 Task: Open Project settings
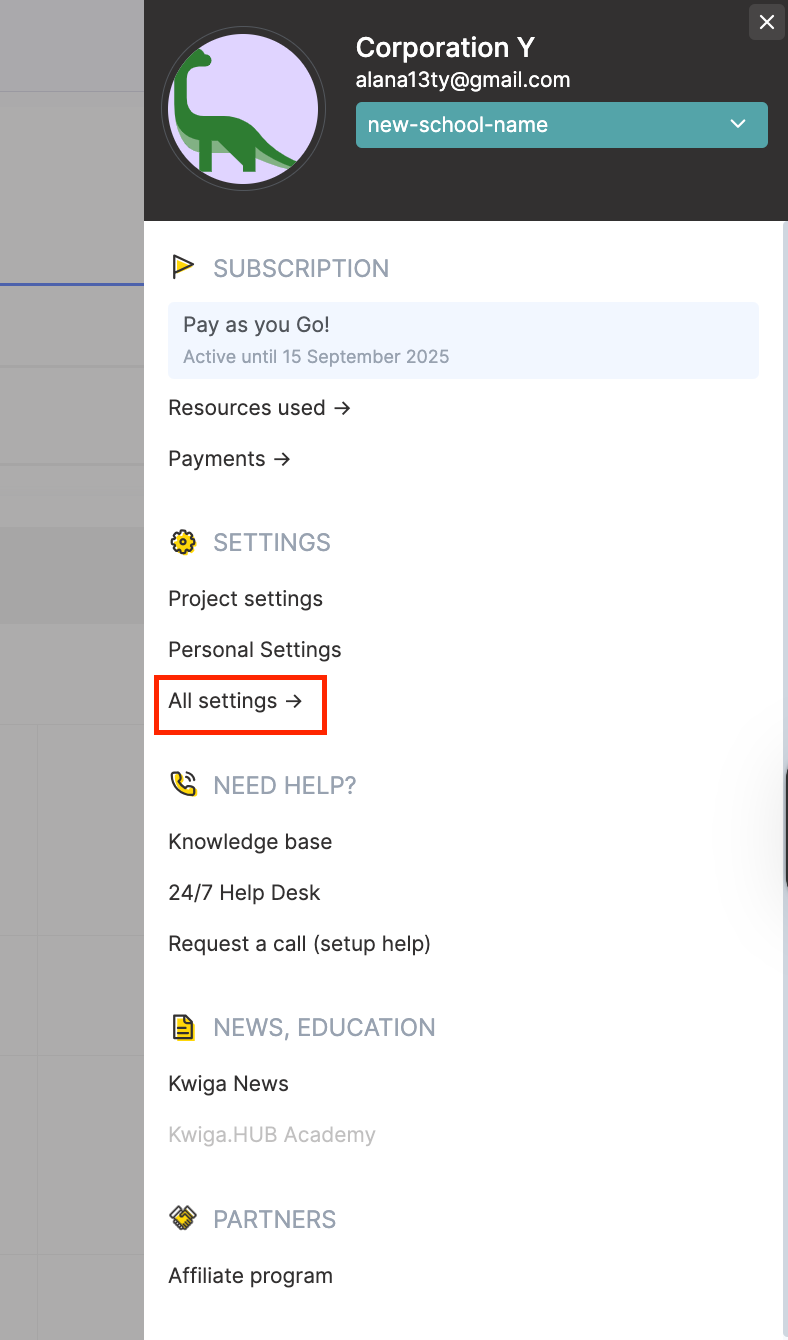[245, 599]
